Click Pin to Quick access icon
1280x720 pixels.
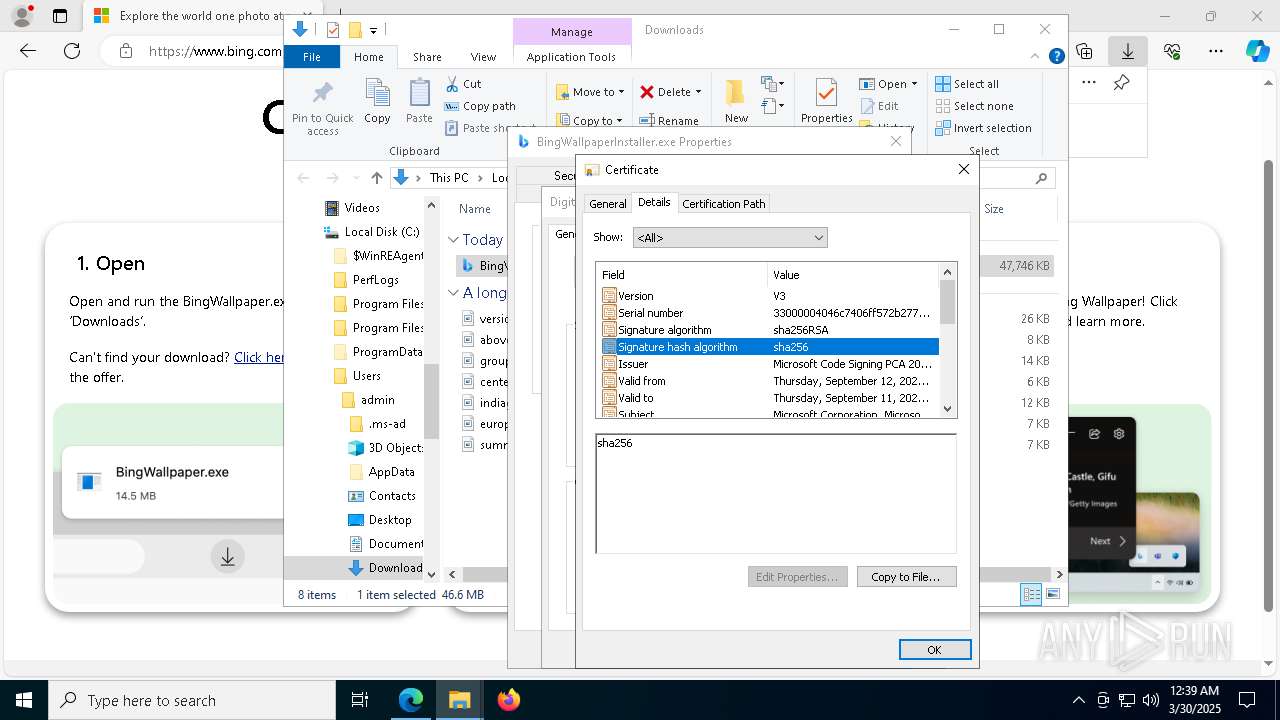(322, 94)
